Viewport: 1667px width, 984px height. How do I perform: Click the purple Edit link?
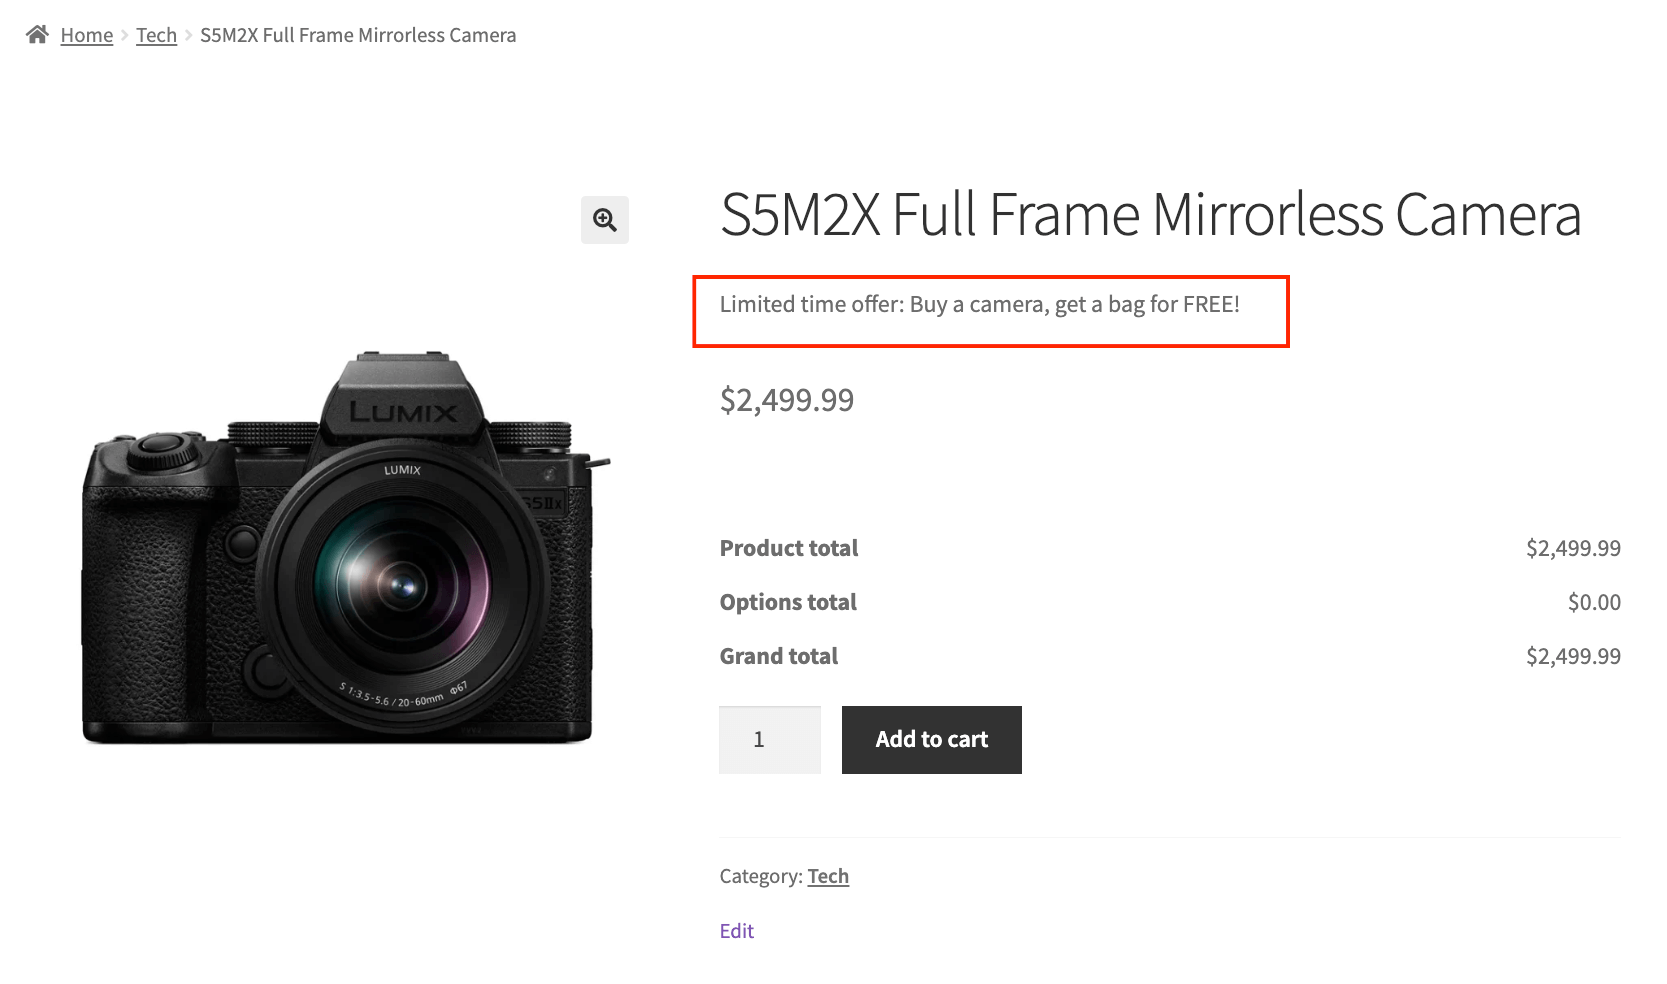[737, 931]
